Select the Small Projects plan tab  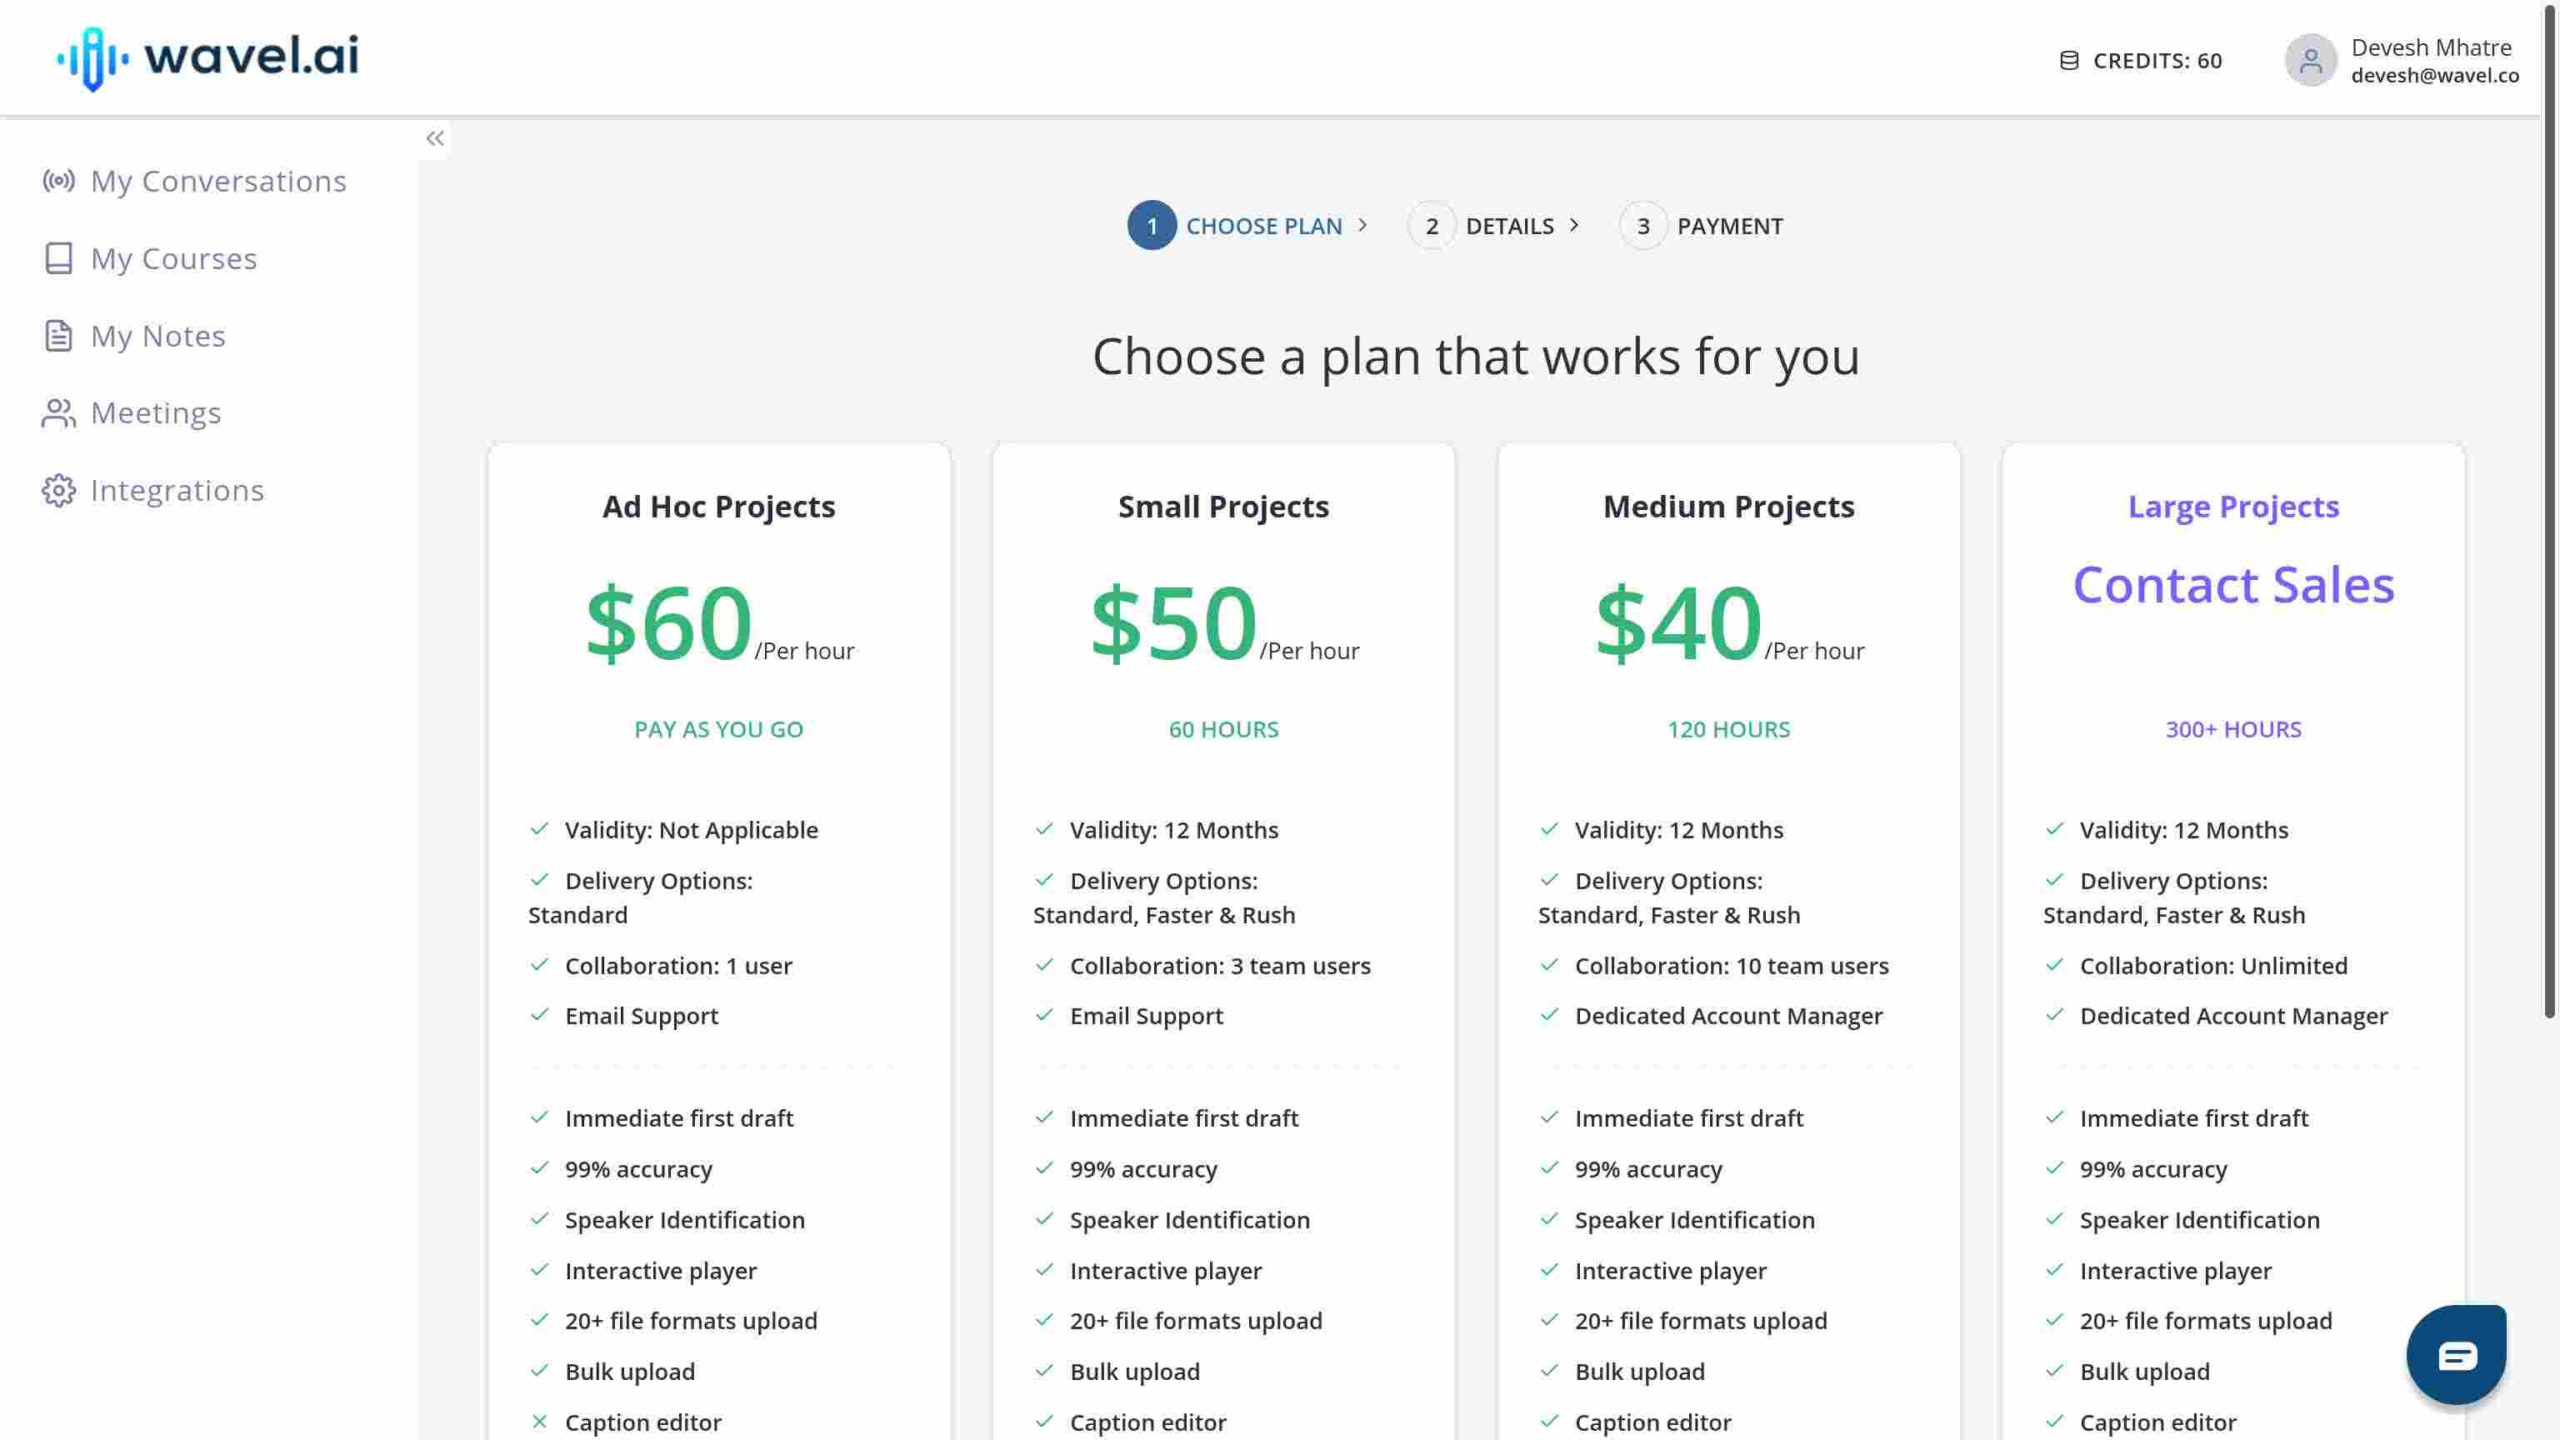point(1222,506)
